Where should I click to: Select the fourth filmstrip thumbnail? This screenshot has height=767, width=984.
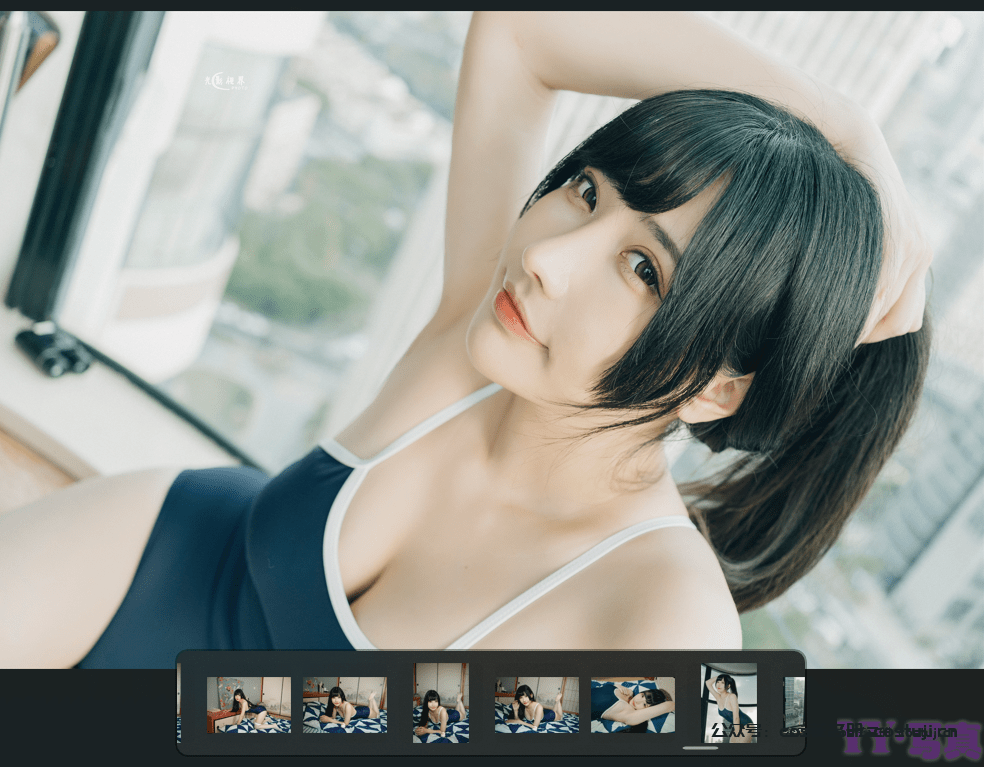click(536, 705)
